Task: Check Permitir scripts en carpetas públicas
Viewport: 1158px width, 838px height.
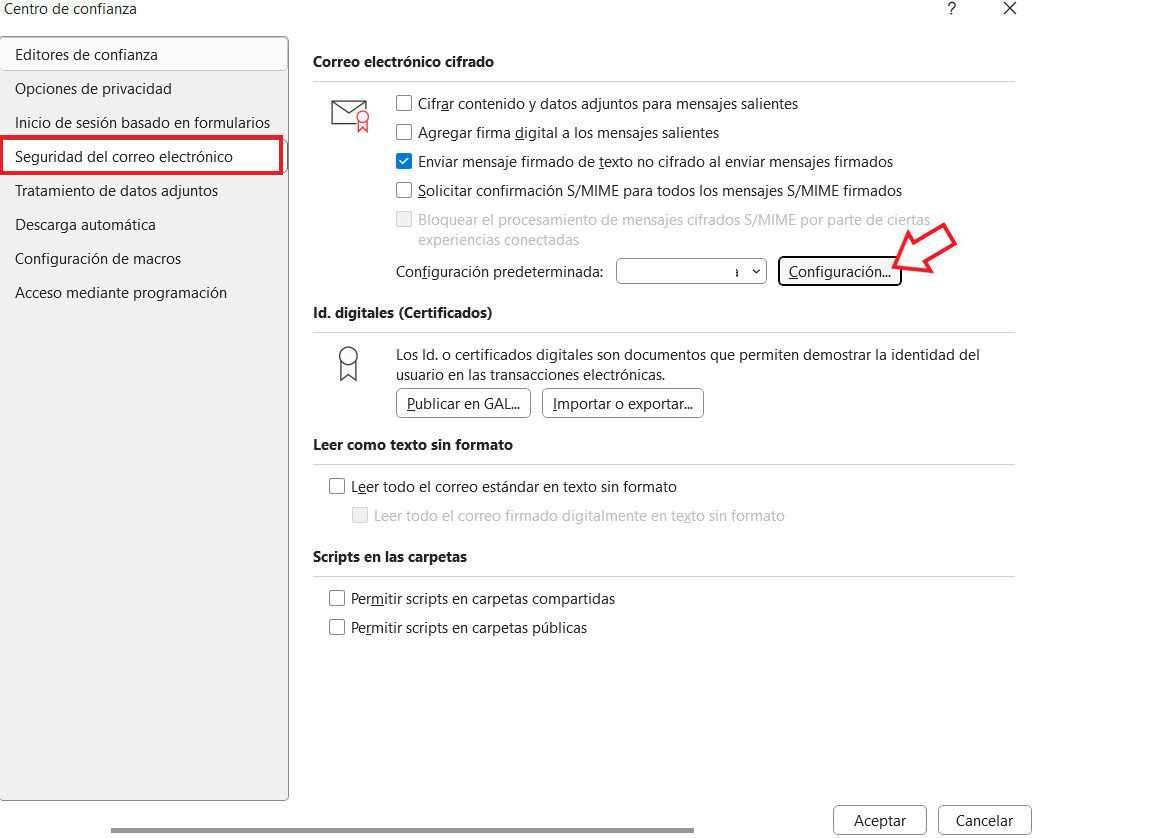Action: pyautogui.click(x=337, y=628)
